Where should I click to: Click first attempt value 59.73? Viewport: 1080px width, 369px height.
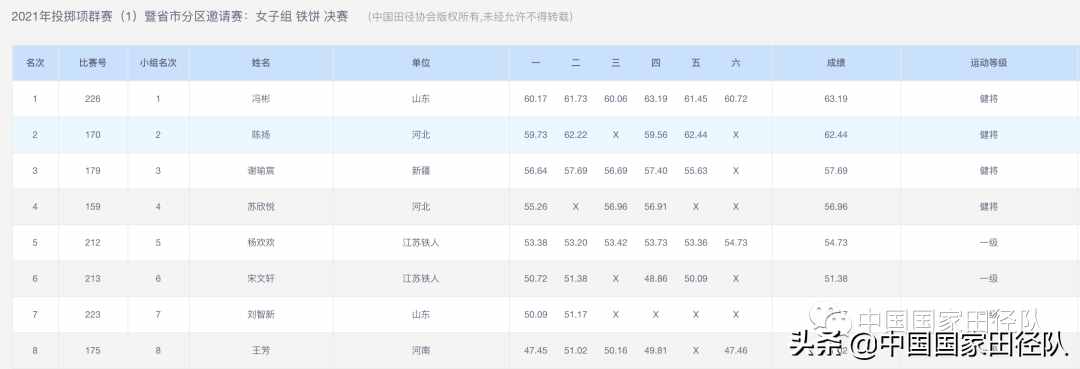click(535, 135)
